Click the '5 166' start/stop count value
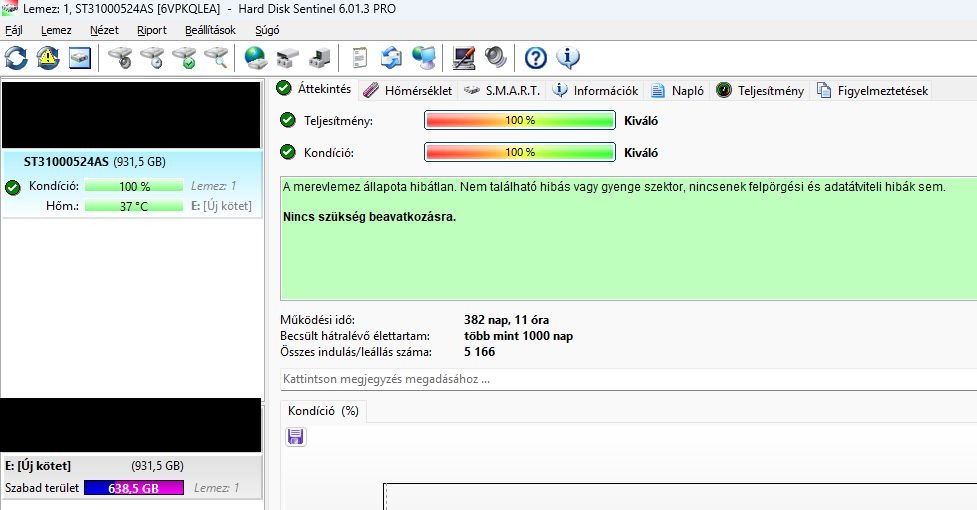Screen dimensions: 977x510 [479, 352]
